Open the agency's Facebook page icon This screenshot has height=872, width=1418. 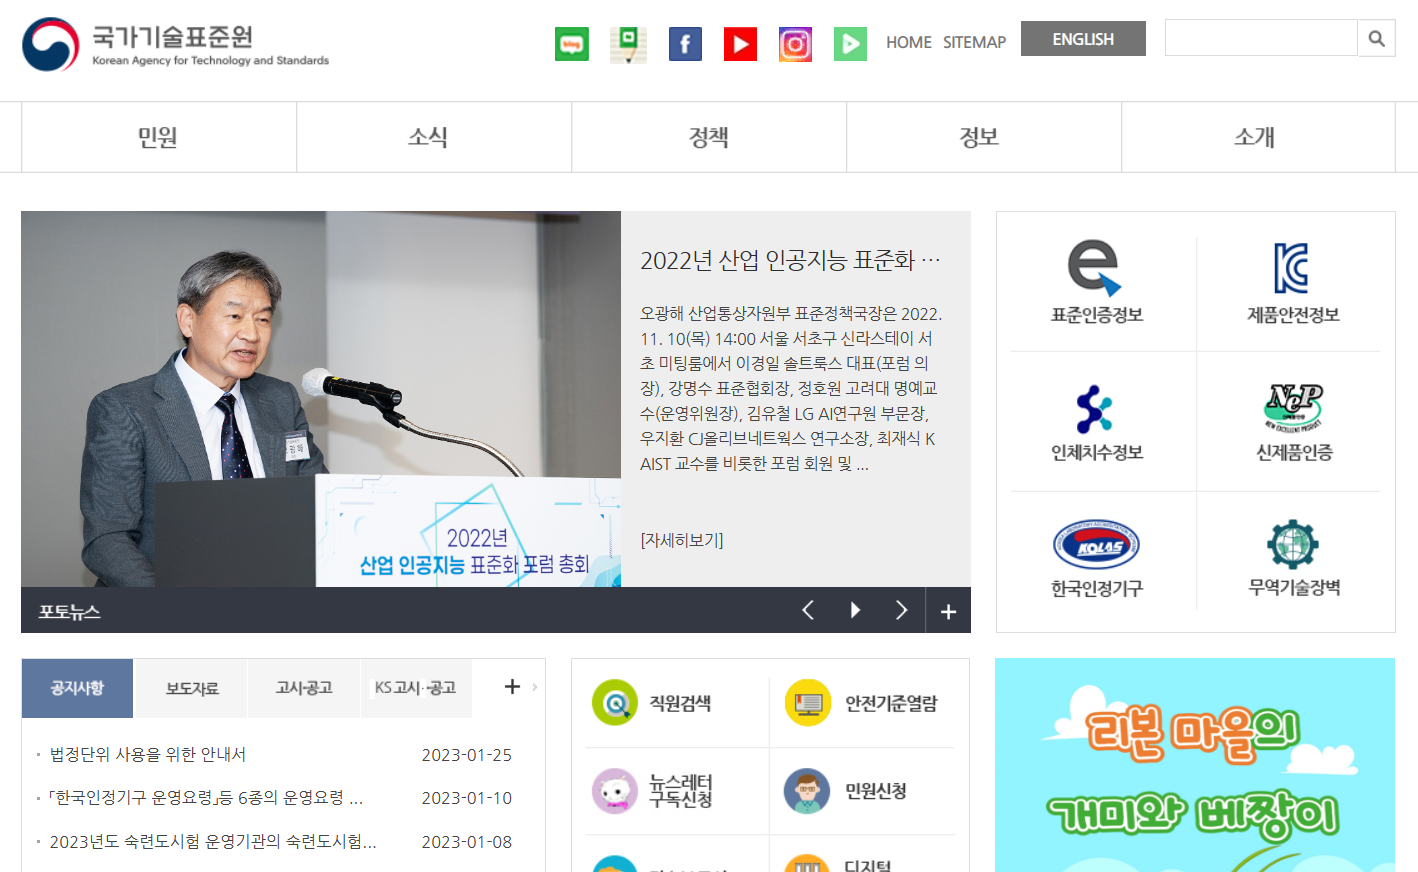tap(685, 43)
